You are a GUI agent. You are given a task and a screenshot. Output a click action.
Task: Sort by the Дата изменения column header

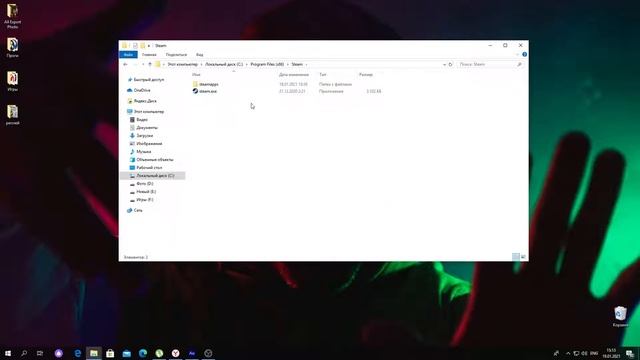pos(293,75)
